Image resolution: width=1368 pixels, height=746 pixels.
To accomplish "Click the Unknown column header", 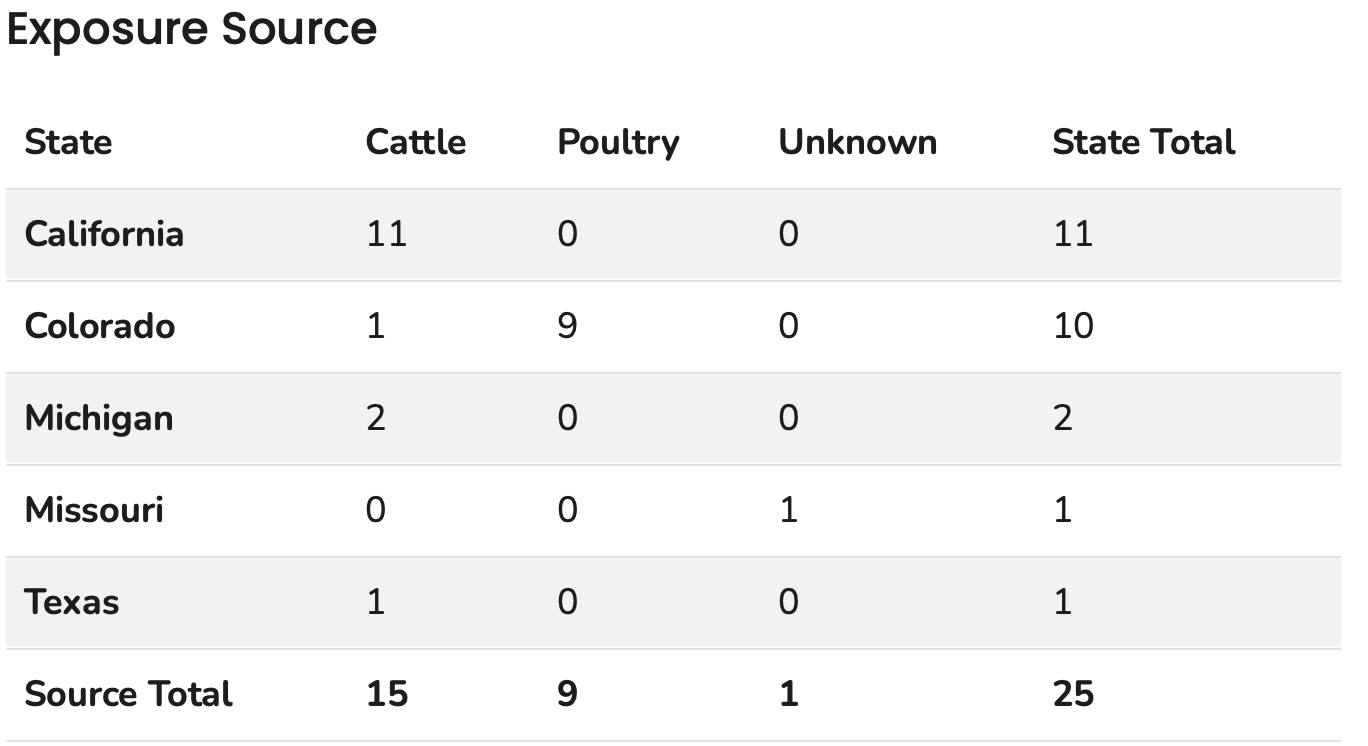I will coord(857,142).
